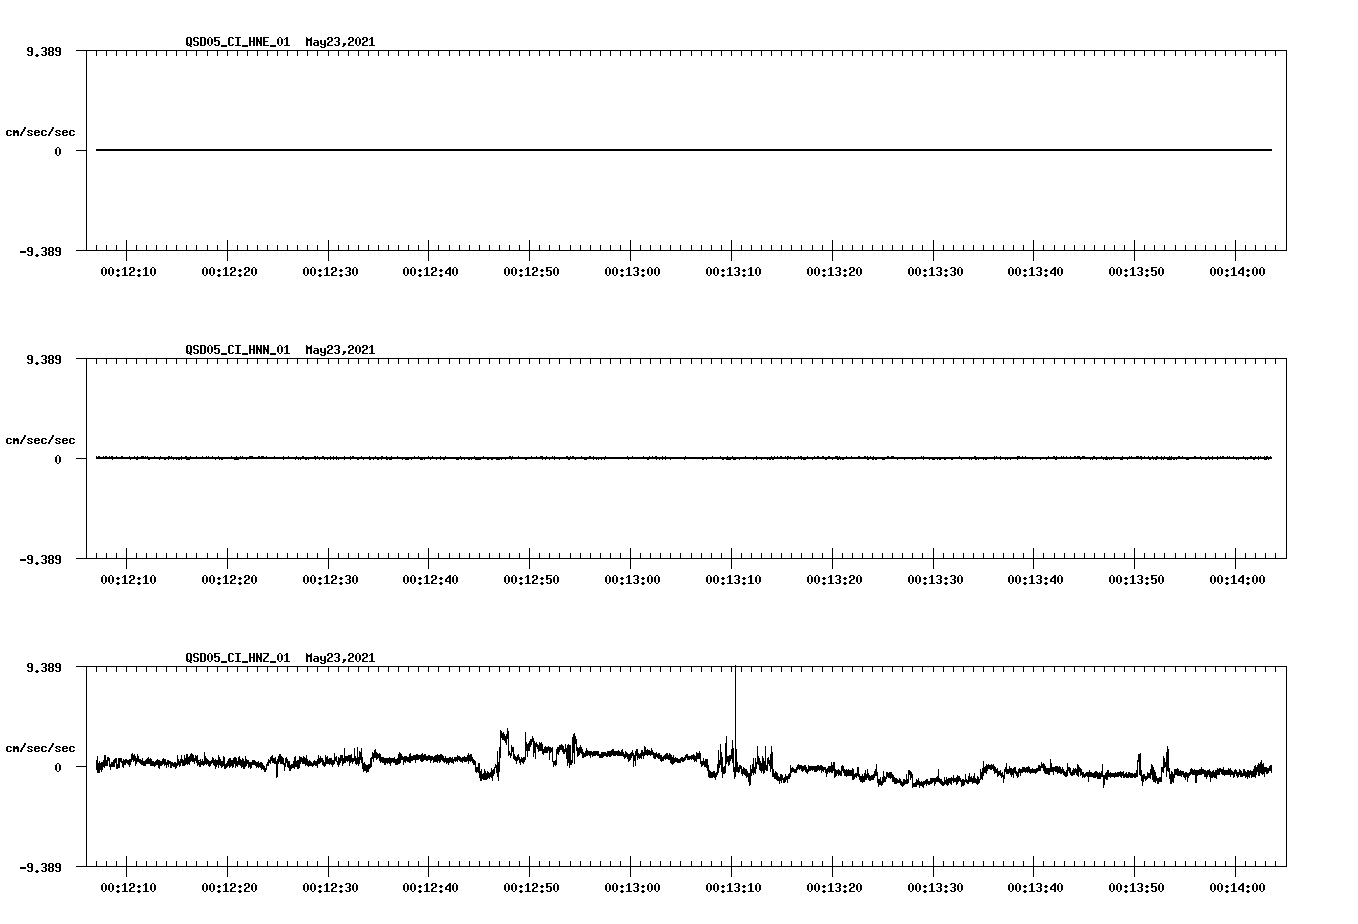The height and width of the screenshot is (924, 1358).
Task: Click the cm/sec/sec label on middle plot
Action: click(x=42, y=439)
